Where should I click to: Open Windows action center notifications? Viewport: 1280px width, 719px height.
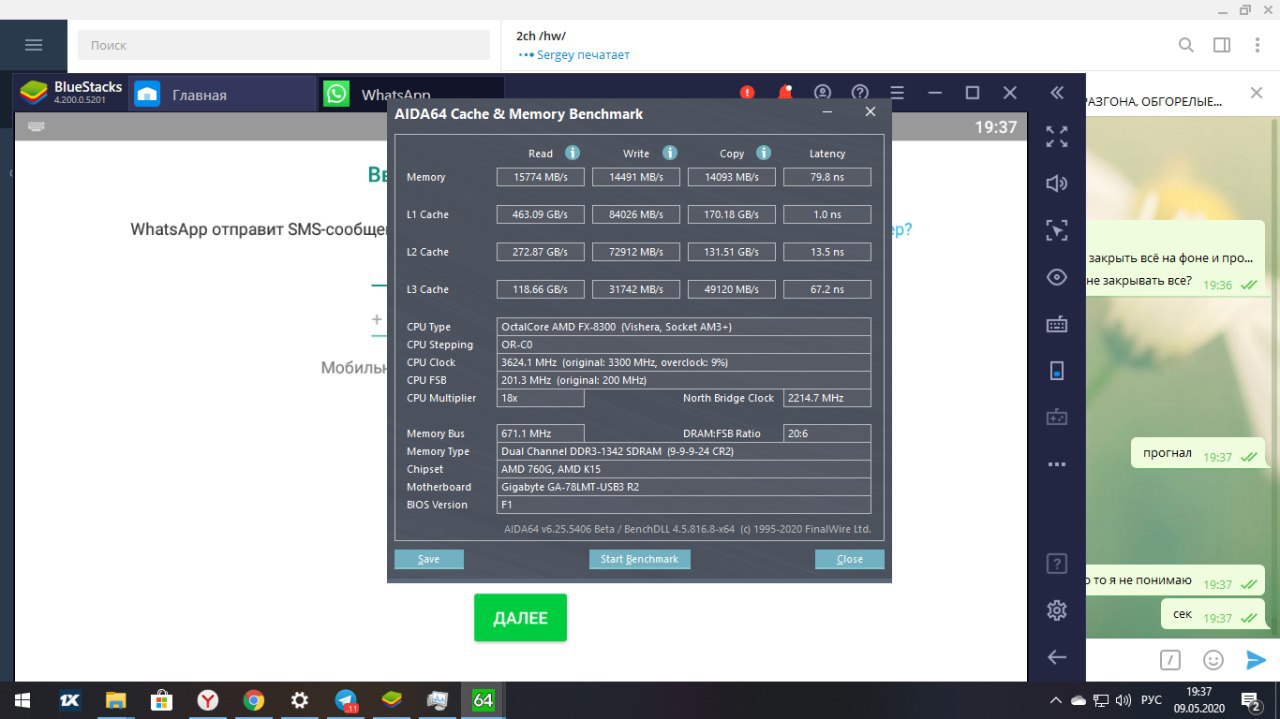click(x=1250, y=700)
